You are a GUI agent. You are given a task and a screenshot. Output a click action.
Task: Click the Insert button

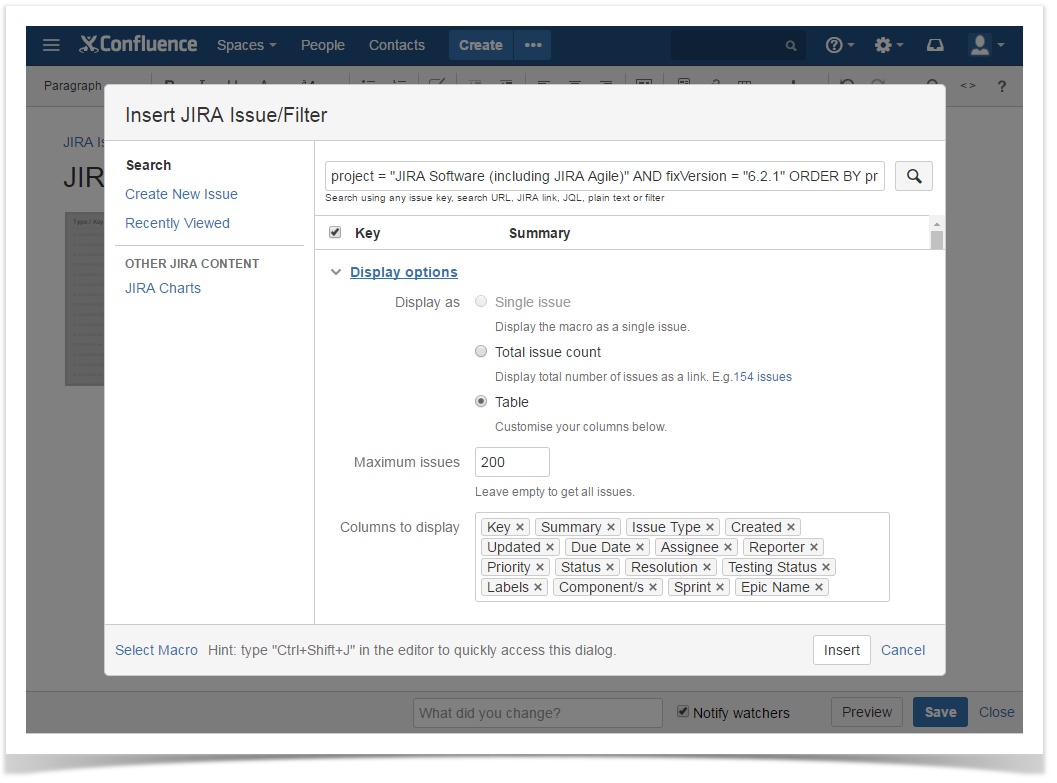(x=841, y=650)
